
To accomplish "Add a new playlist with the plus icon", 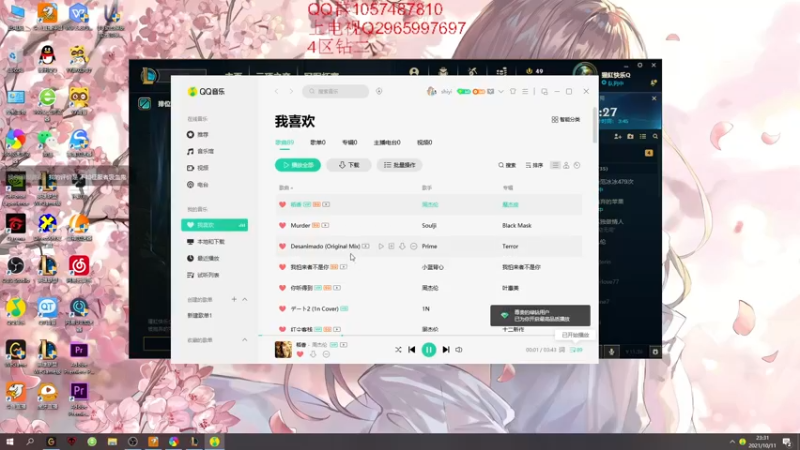I will 234,299.
